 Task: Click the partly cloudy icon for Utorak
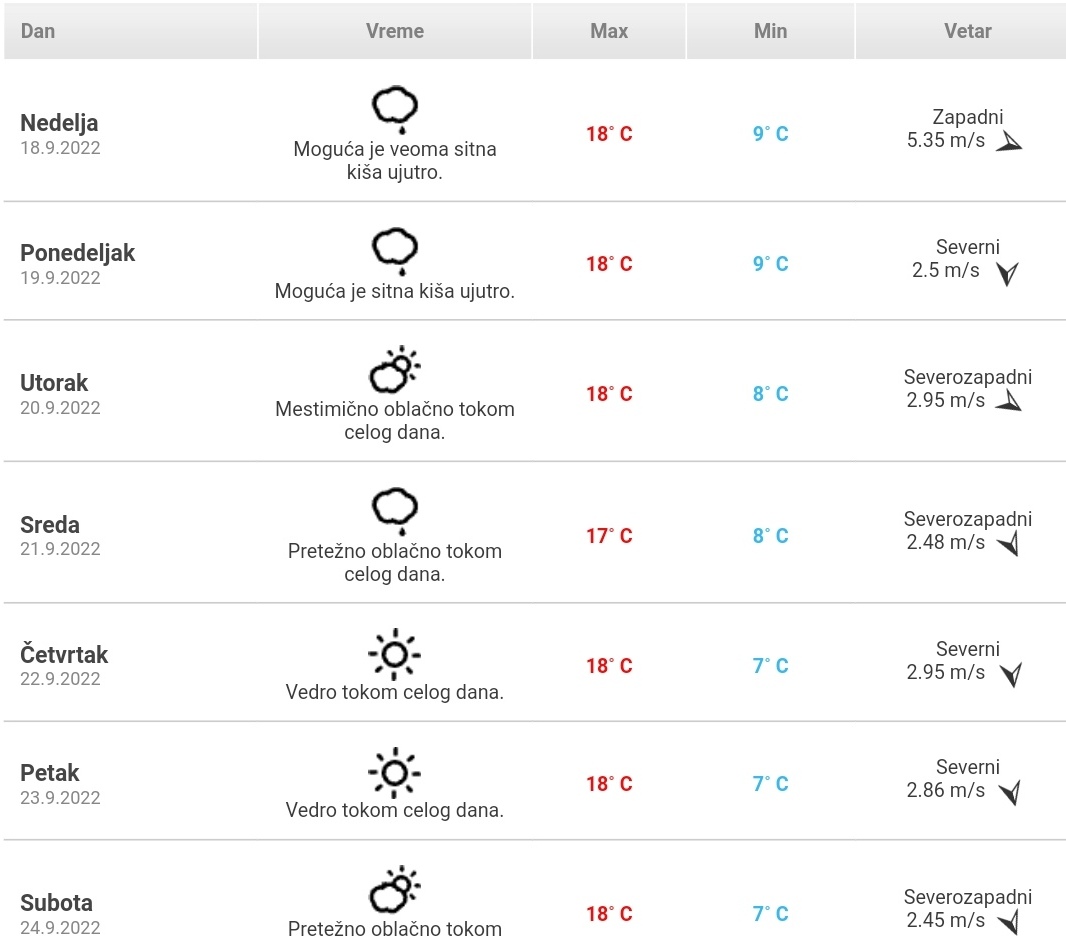click(x=394, y=369)
